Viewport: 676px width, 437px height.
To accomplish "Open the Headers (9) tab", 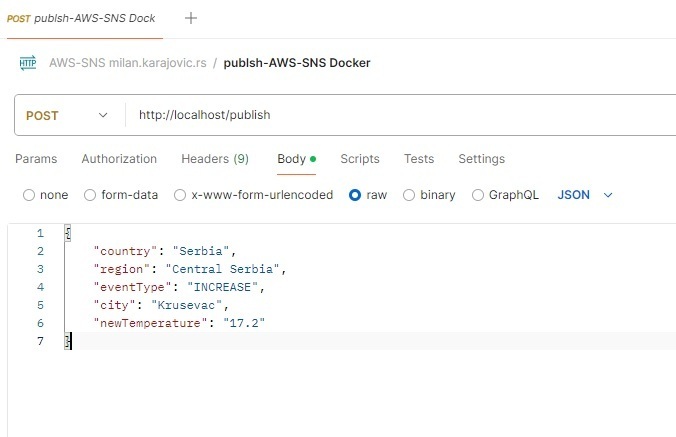I will [x=215, y=159].
